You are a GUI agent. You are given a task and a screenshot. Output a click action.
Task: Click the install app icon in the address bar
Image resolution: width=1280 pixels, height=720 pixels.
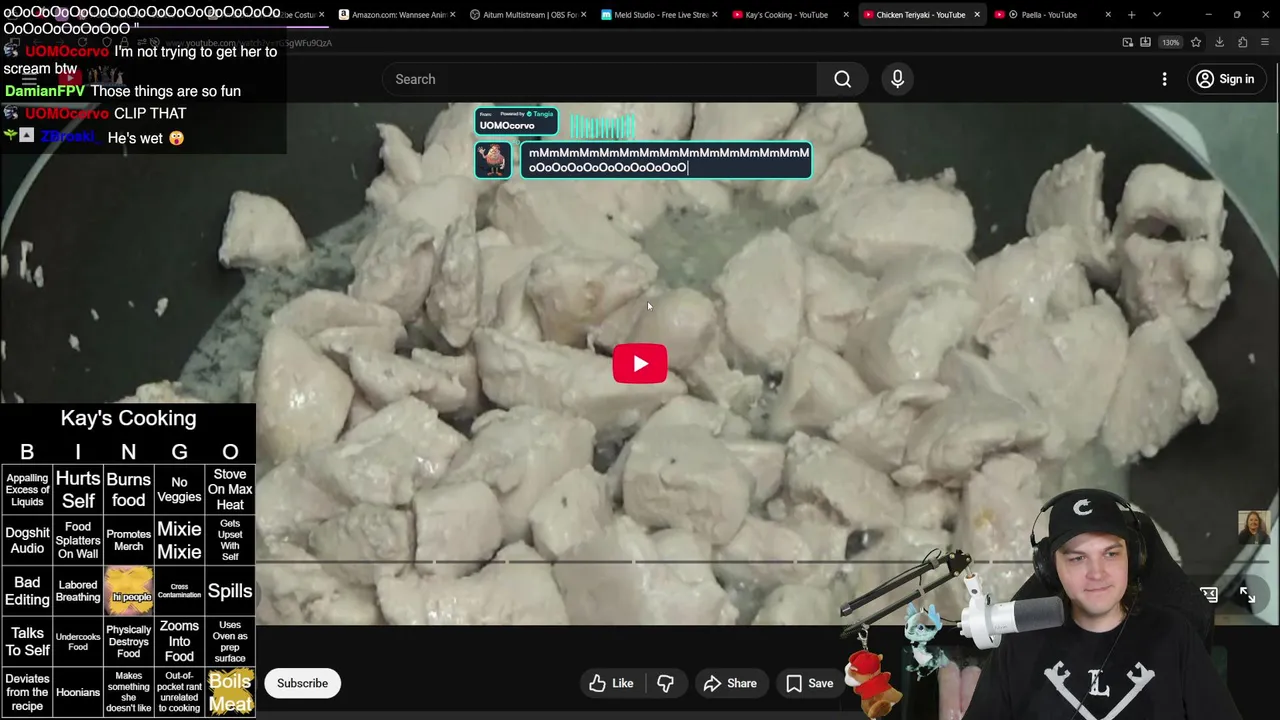[1145, 43]
